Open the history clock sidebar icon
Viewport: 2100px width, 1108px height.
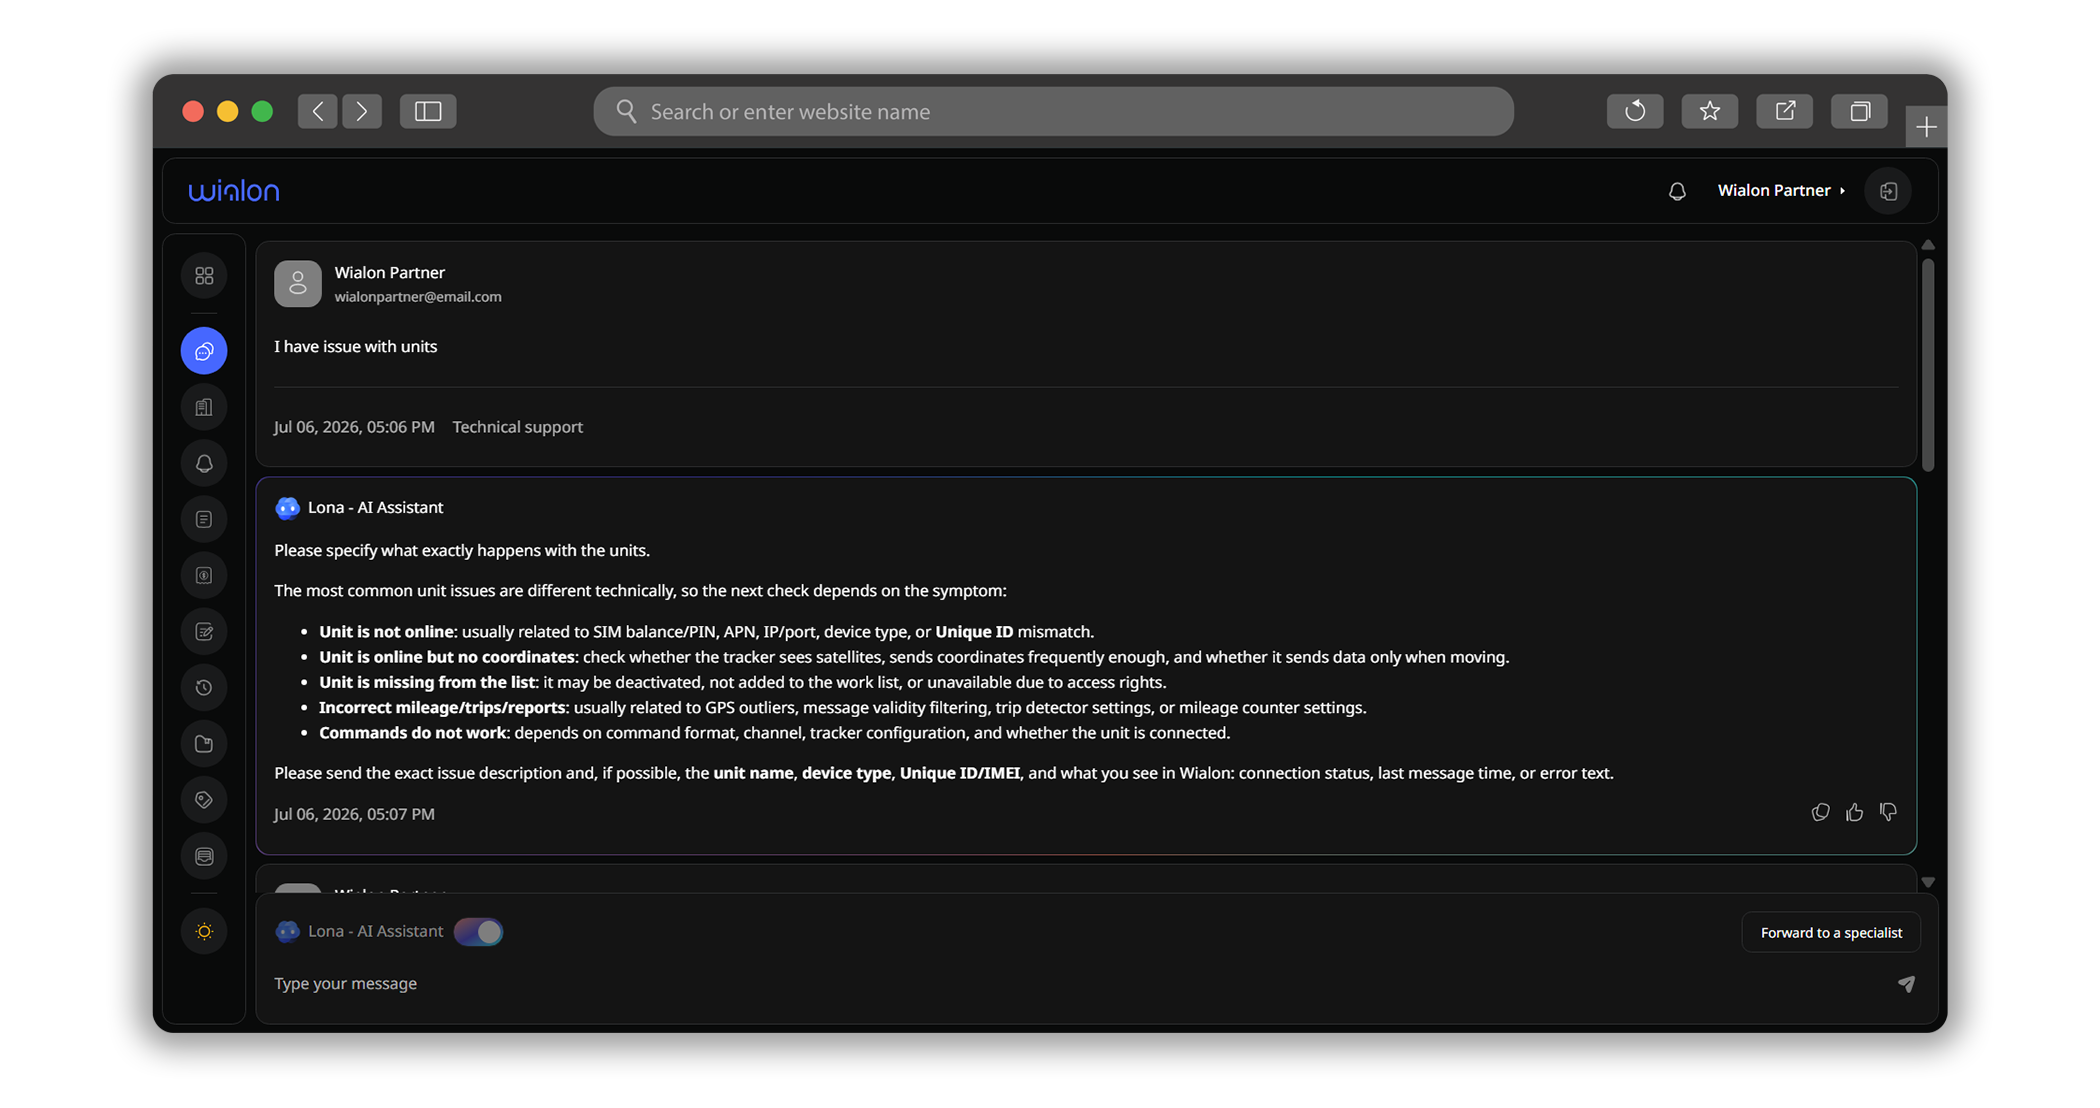pyautogui.click(x=204, y=687)
